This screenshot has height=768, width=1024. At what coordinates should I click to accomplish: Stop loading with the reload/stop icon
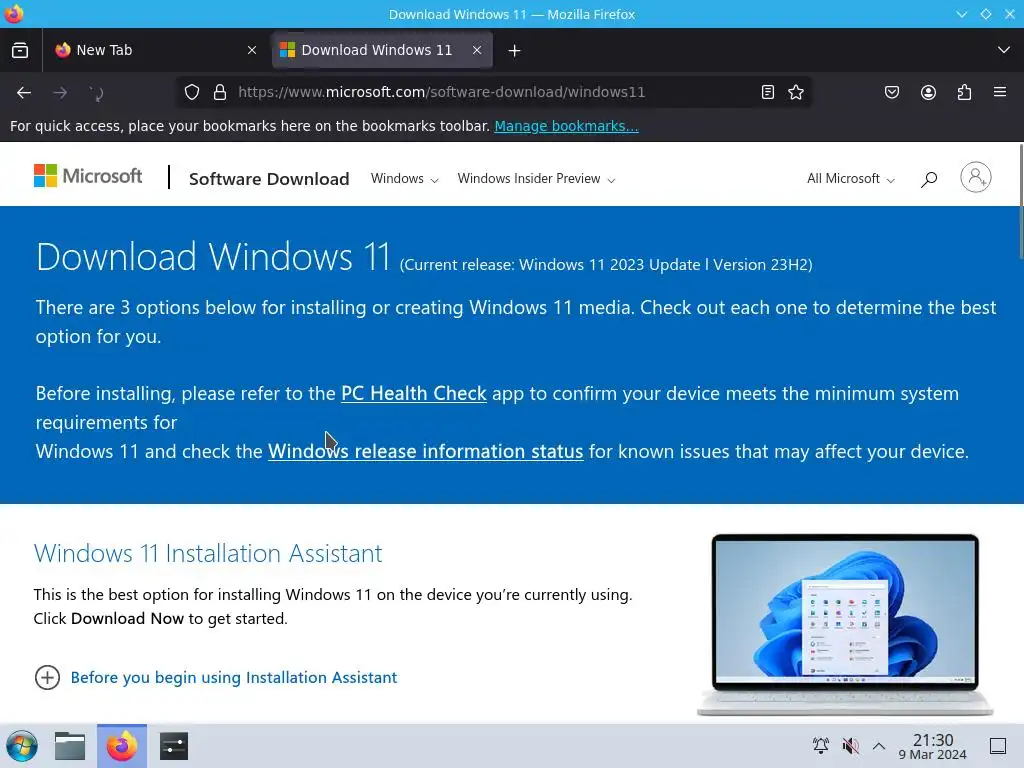(97, 93)
